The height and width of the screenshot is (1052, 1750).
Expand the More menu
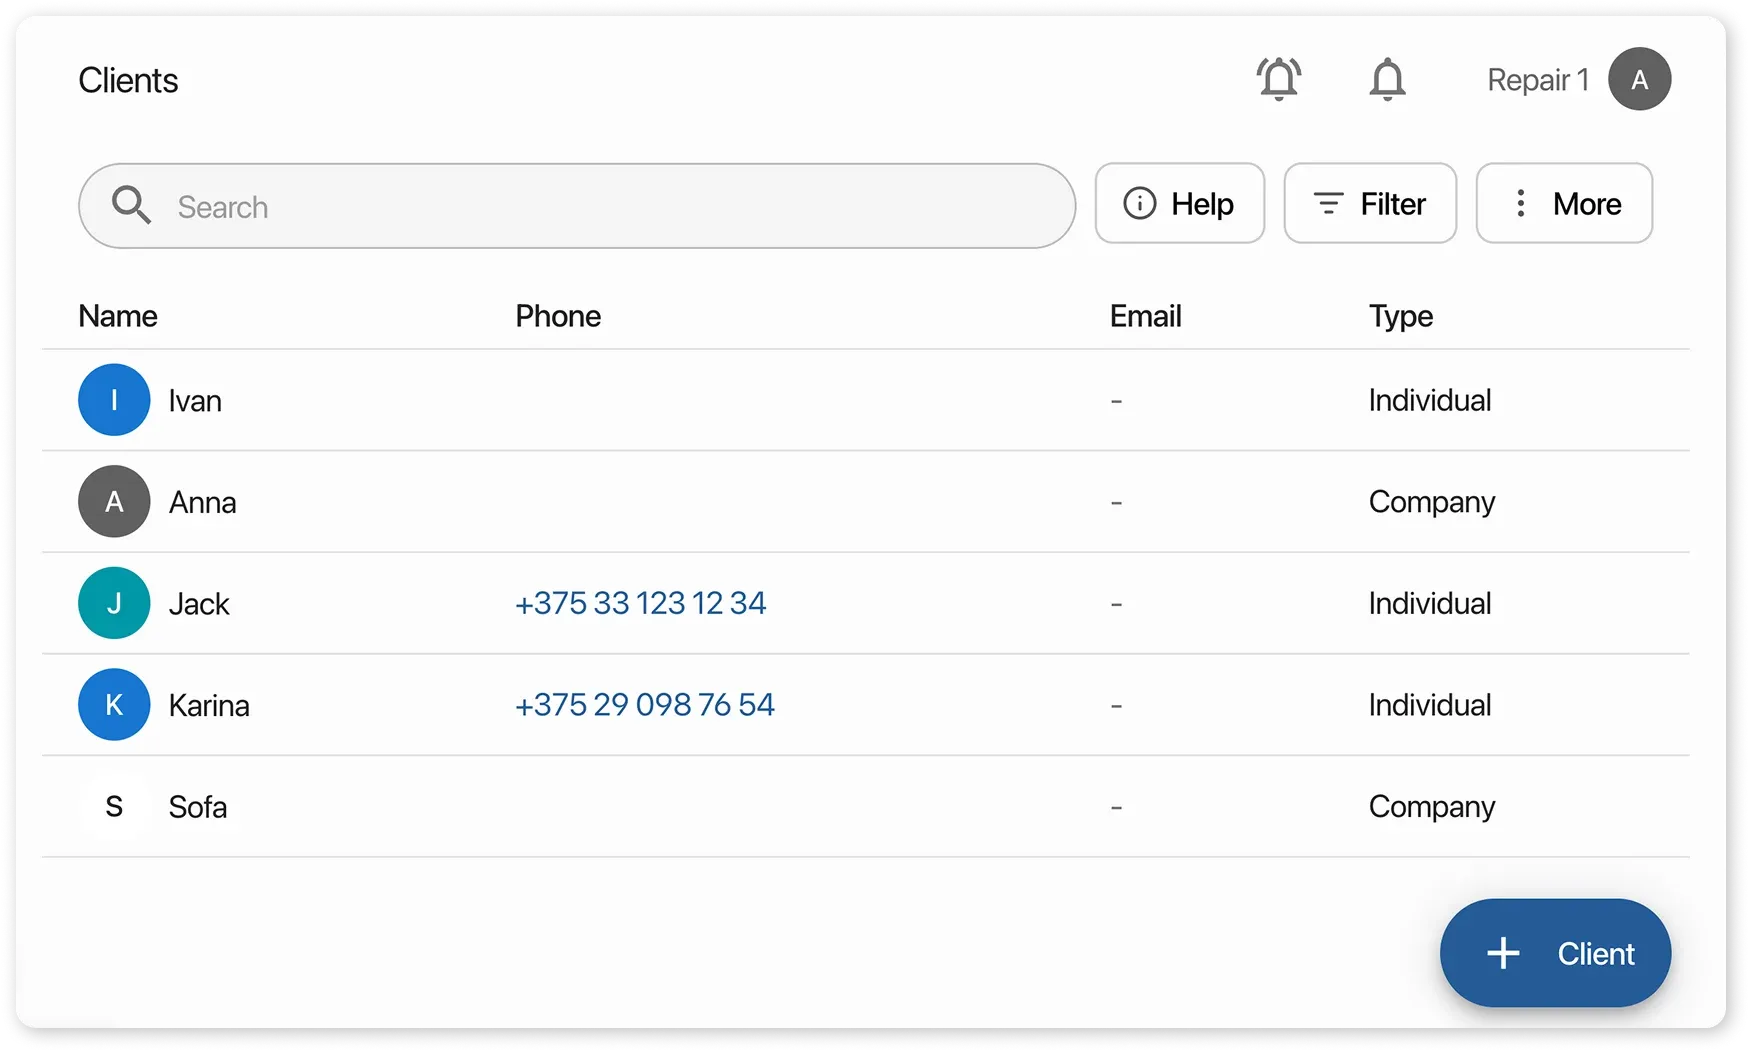[x=1563, y=204]
